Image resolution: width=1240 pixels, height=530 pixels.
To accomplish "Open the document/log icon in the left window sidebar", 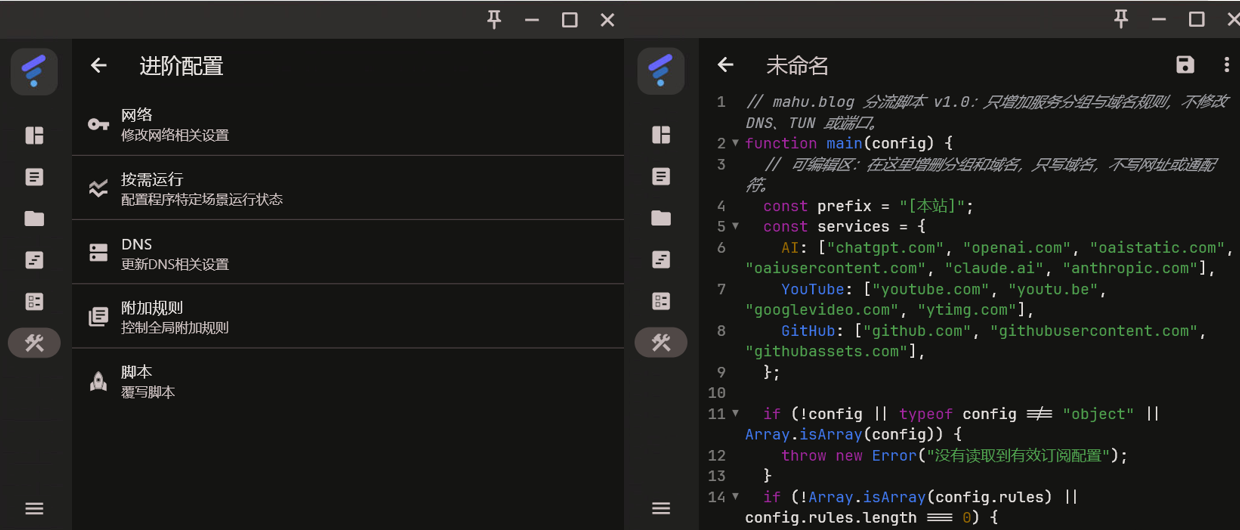I will point(34,177).
